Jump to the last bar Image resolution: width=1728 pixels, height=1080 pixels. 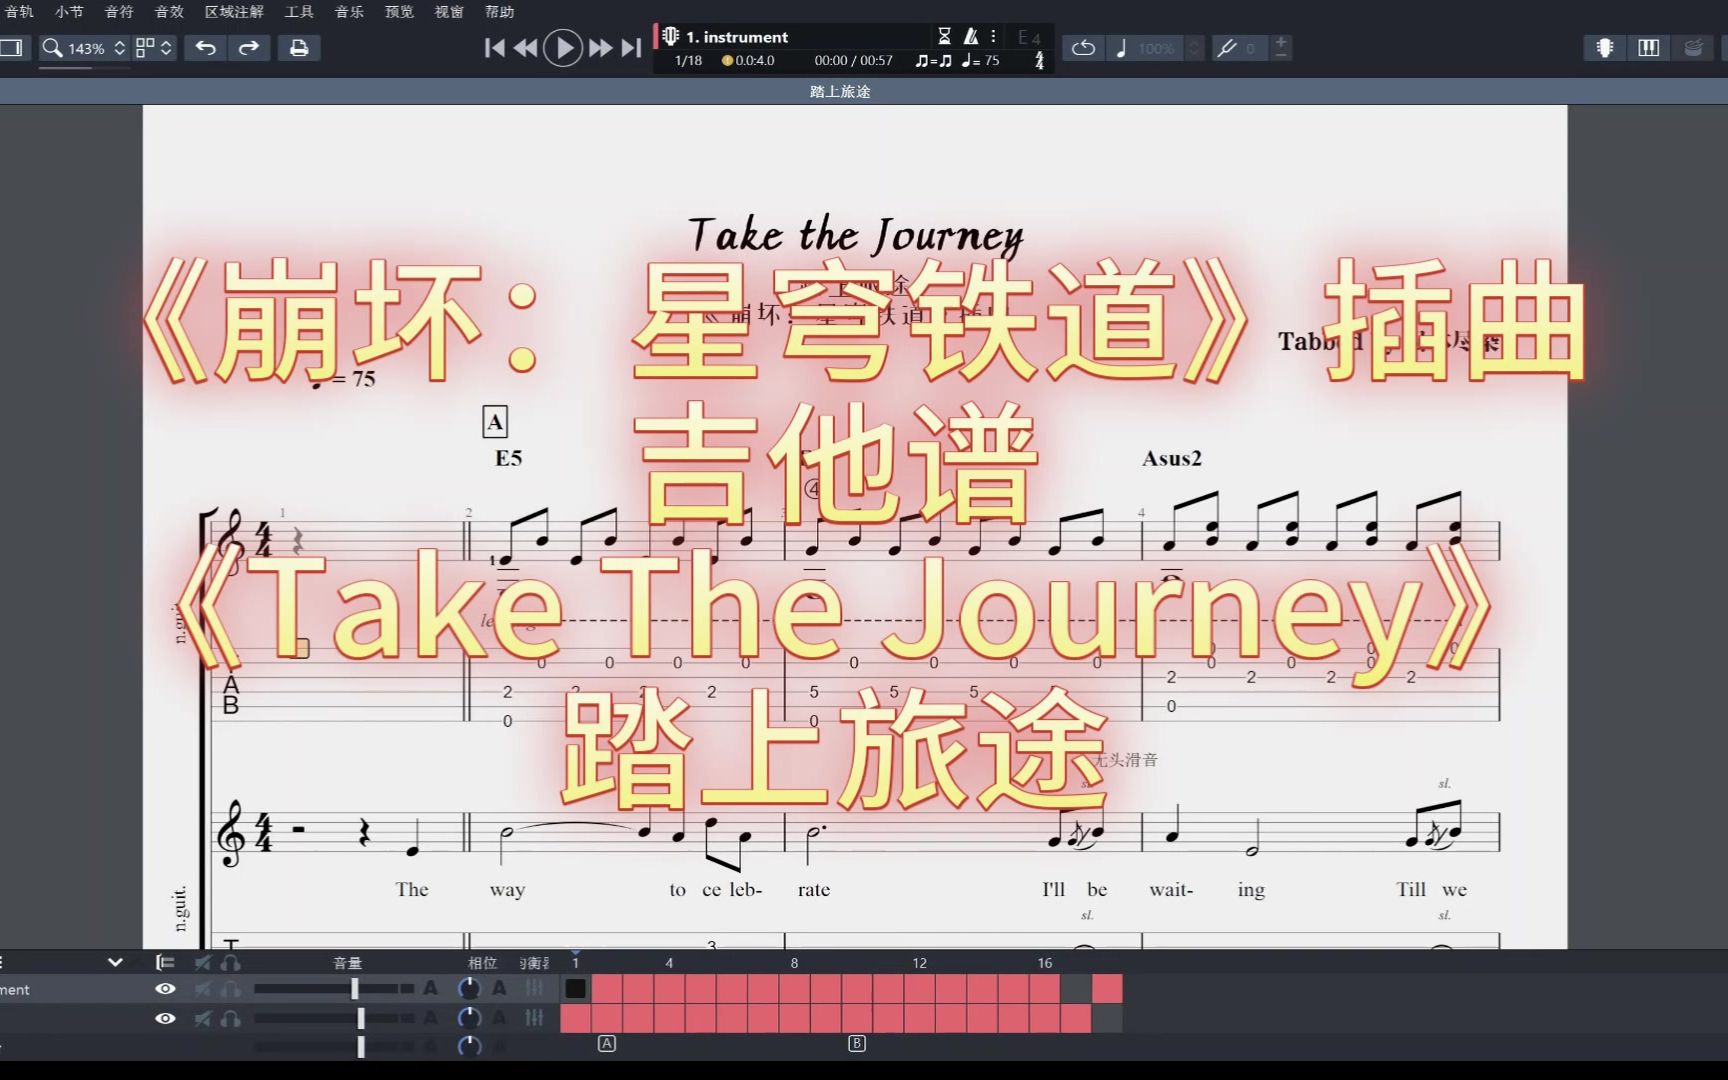click(631, 48)
